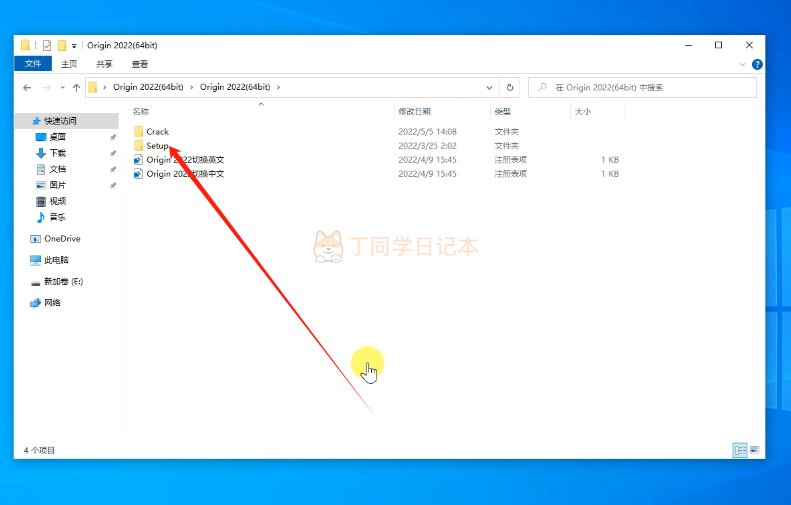Image resolution: width=791 pixels, height=505 pixels.
Task: Open 图片 in the navigation pane
Action: point(58,185)
